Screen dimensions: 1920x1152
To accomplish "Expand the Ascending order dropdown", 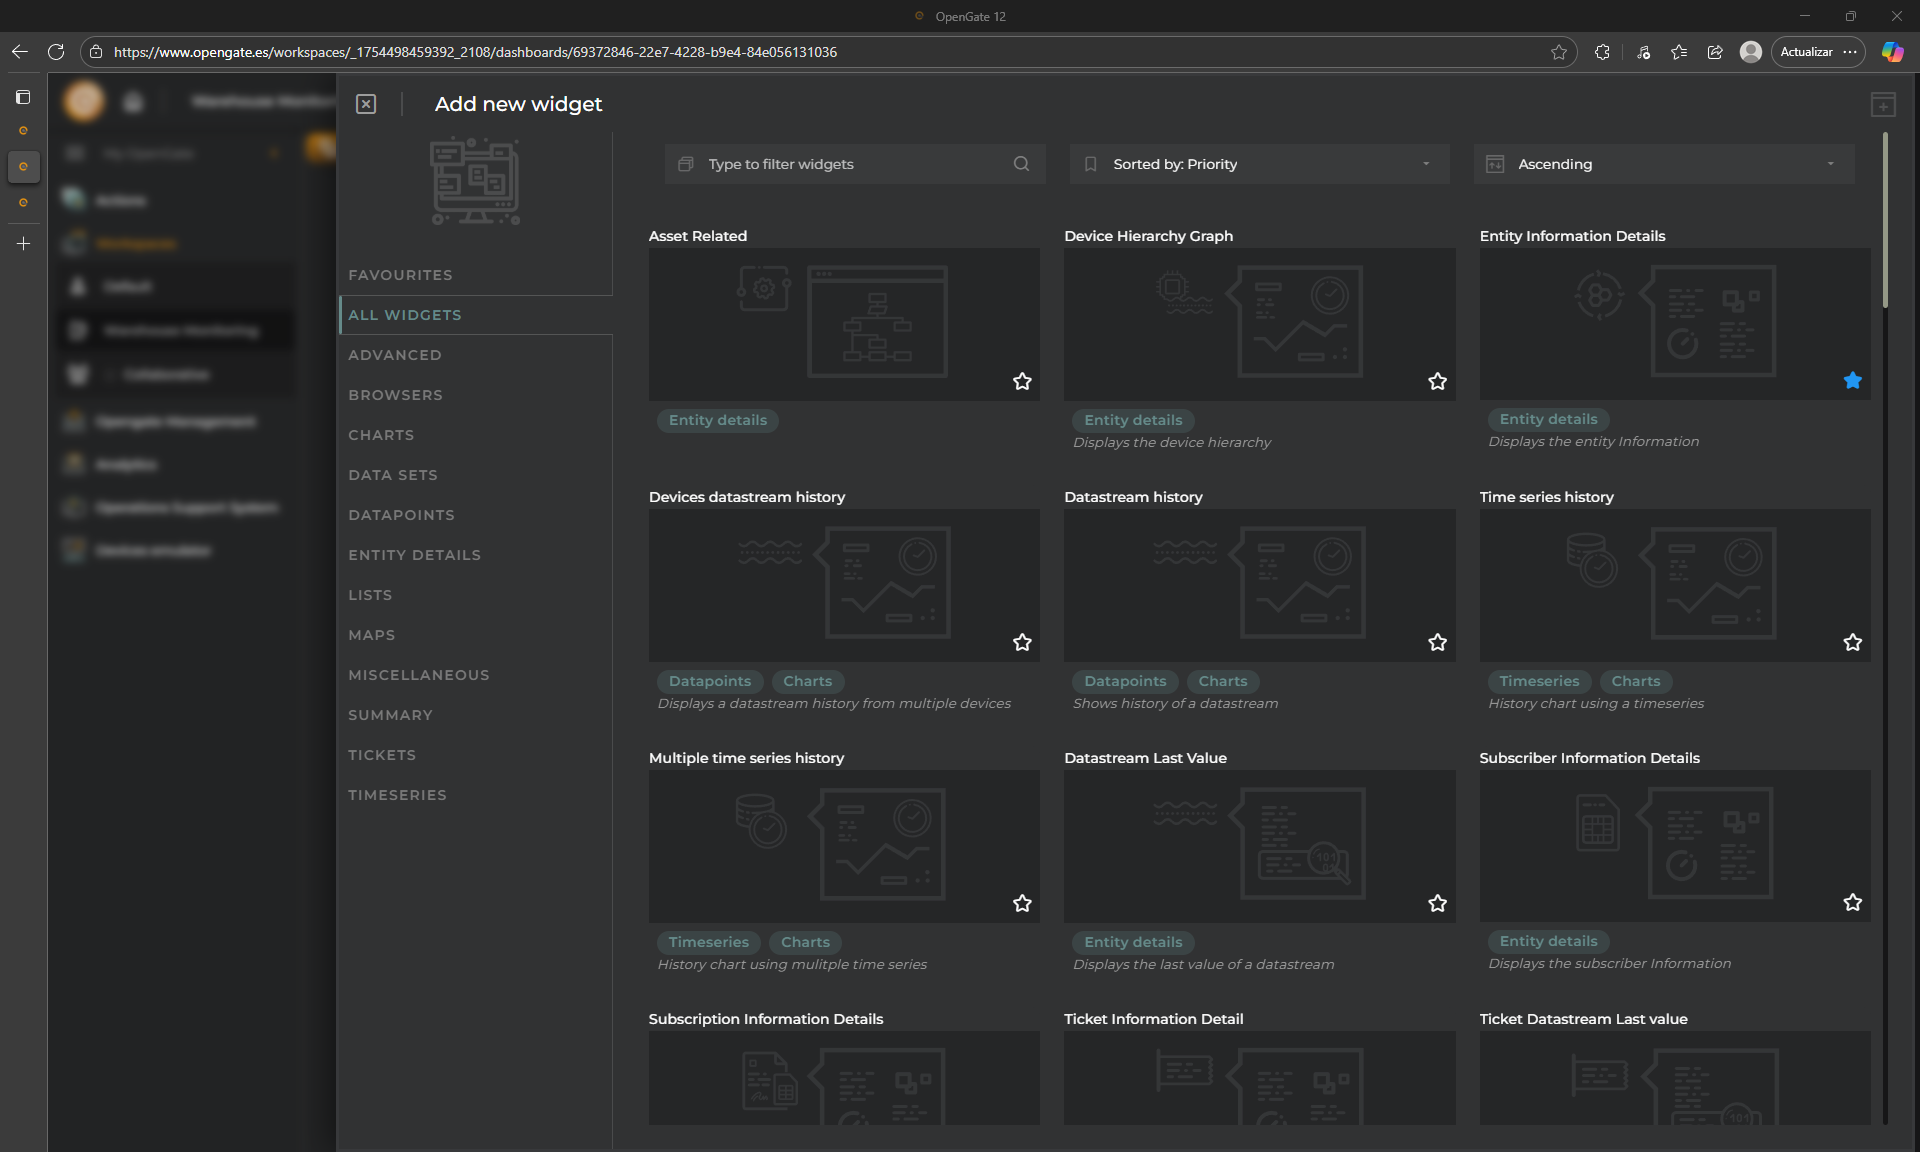I will click(1663, 164).
